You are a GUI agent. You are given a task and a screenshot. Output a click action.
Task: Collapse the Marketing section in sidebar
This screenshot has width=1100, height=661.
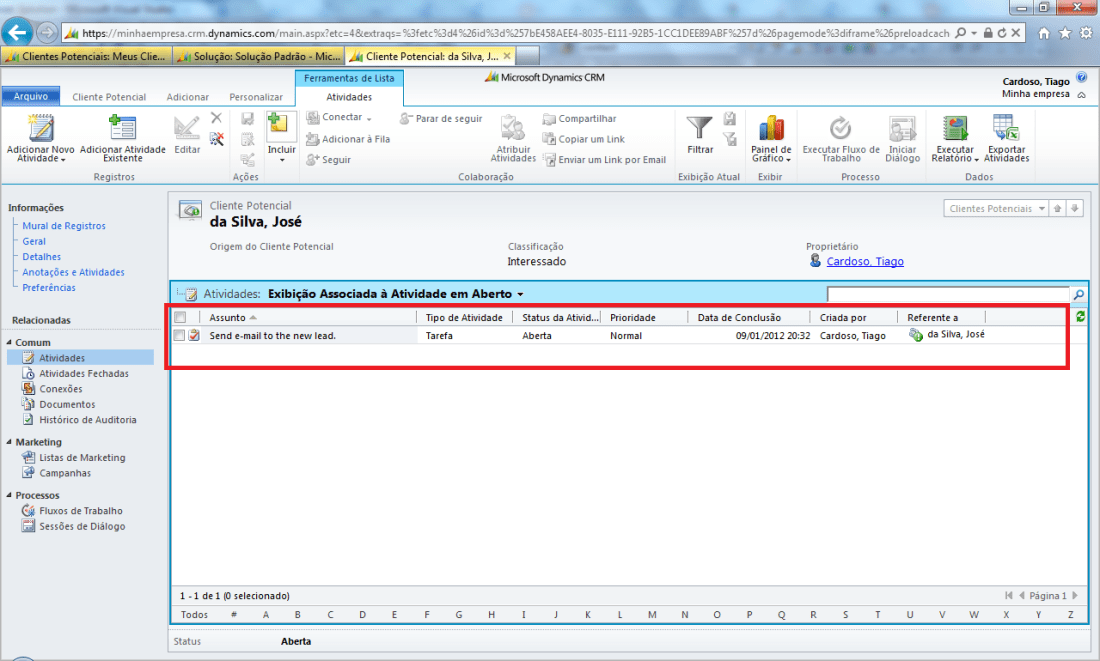(x=10, y=442)
